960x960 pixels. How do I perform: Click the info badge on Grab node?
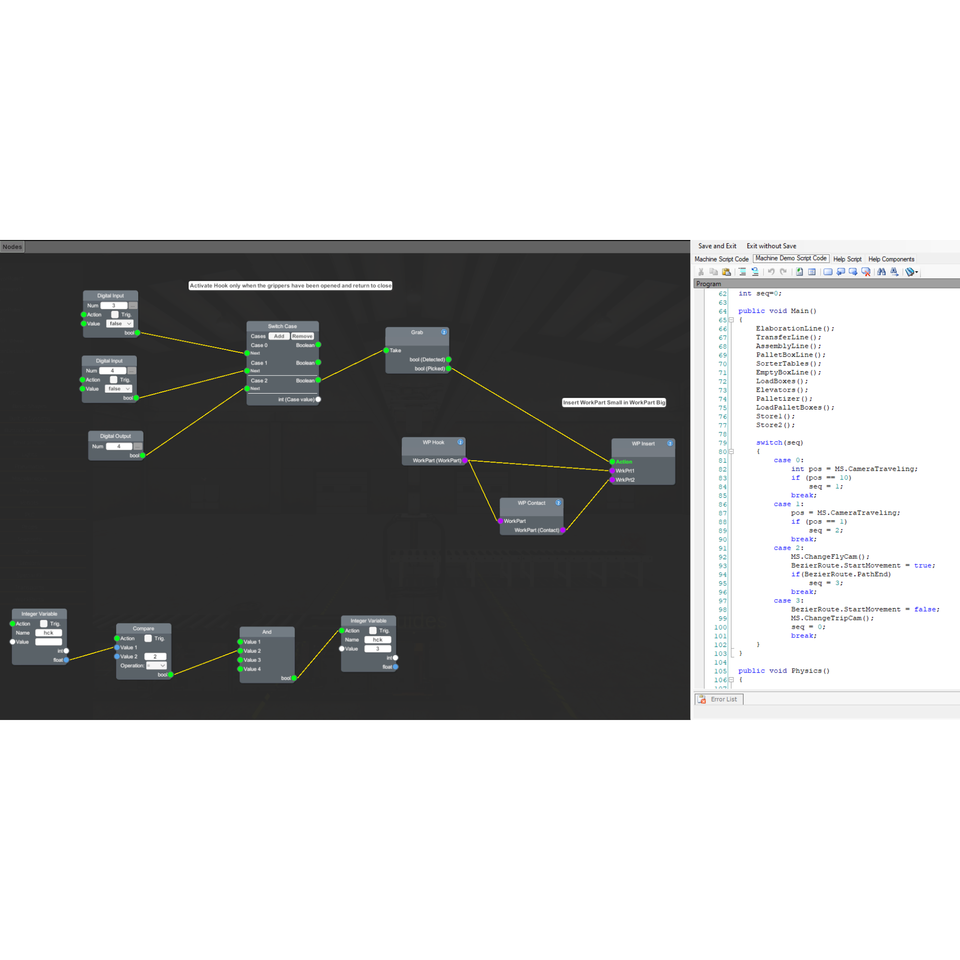click(x=444, y=332)
